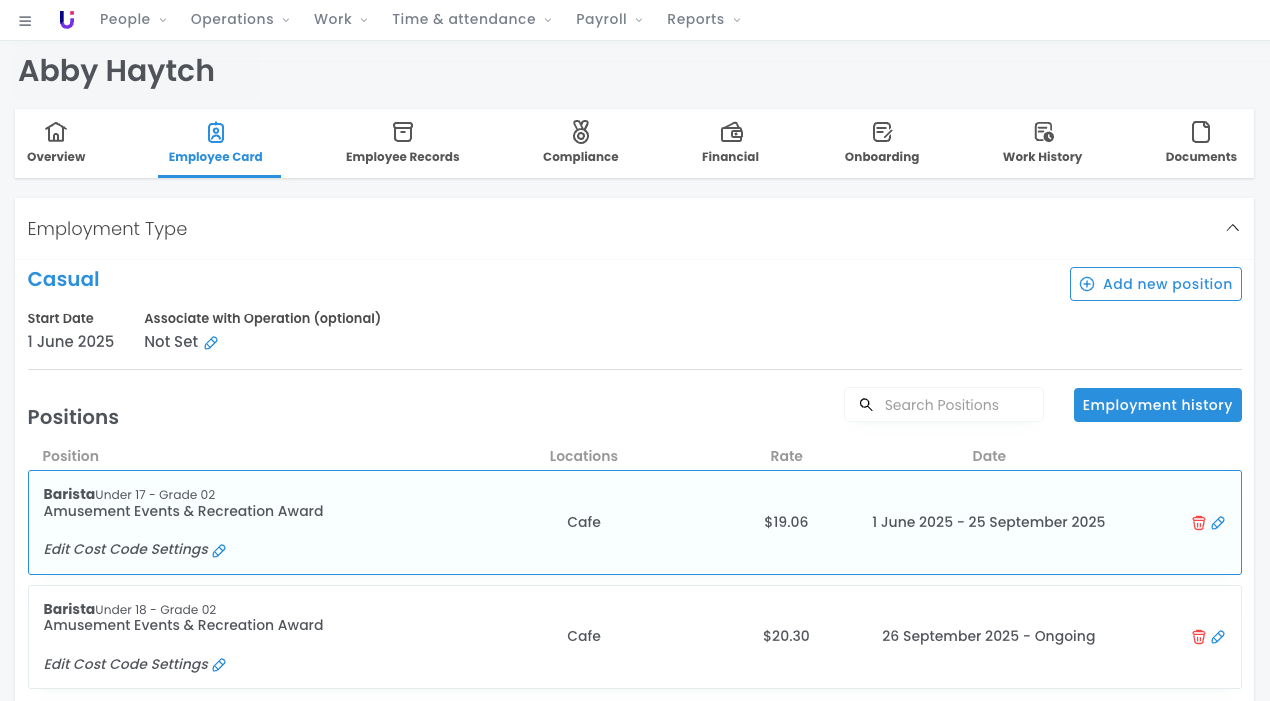This screenshot has width=1270, height=701.
Task: Edit Cost Code Settings for Under 17 Barista
Action: click(219, 550)
